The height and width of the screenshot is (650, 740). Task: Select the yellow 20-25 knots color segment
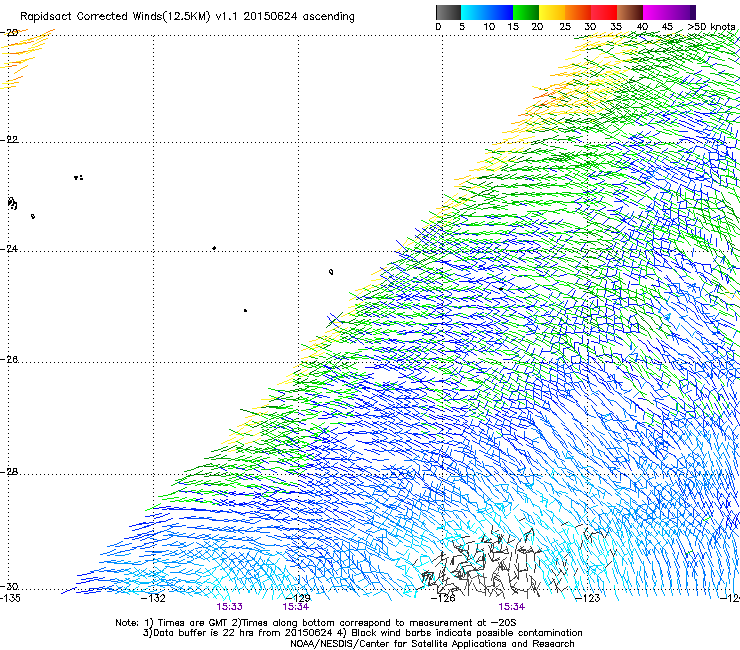pos(552,12)
